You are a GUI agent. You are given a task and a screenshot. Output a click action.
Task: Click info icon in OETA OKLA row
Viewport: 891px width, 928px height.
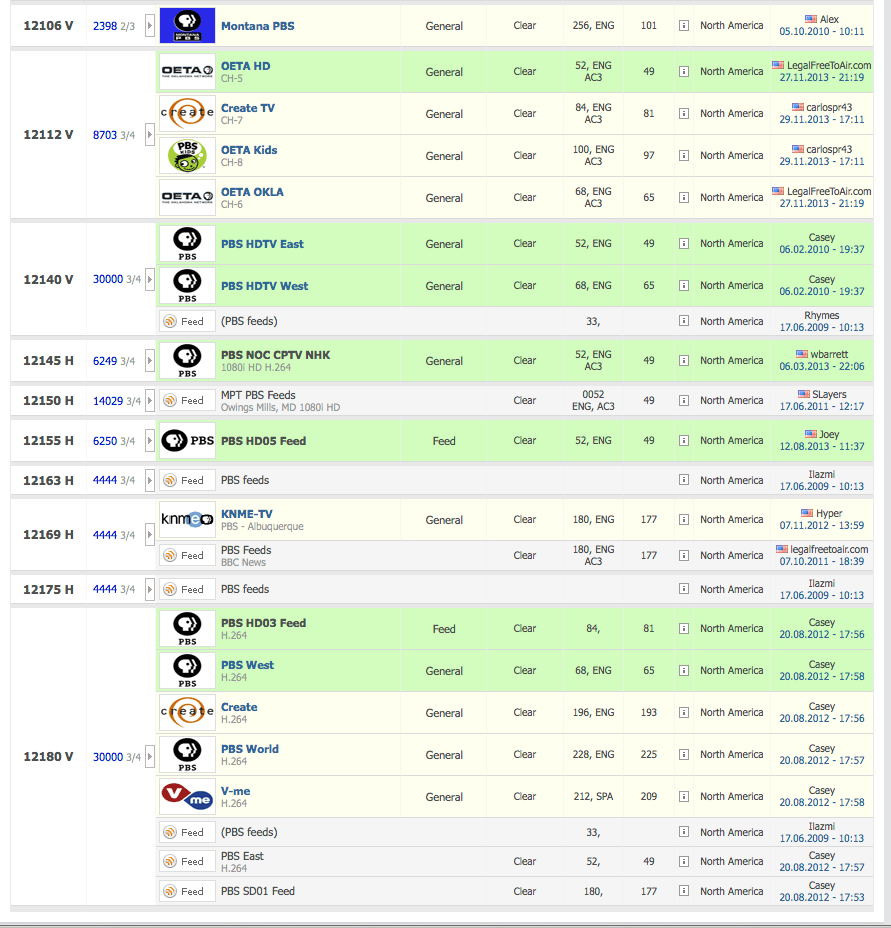(684, 198)
